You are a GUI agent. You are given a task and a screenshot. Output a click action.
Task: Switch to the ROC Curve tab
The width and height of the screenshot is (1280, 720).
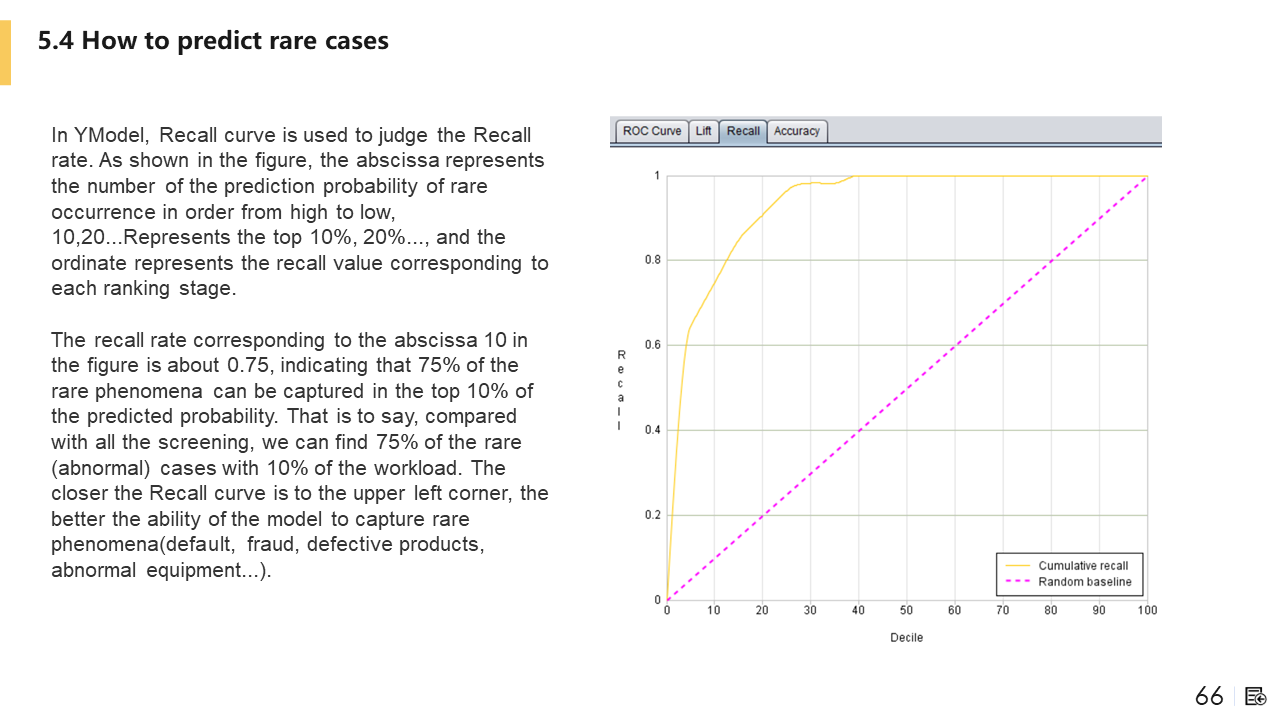pyautogui.click(x=652, y=131)
